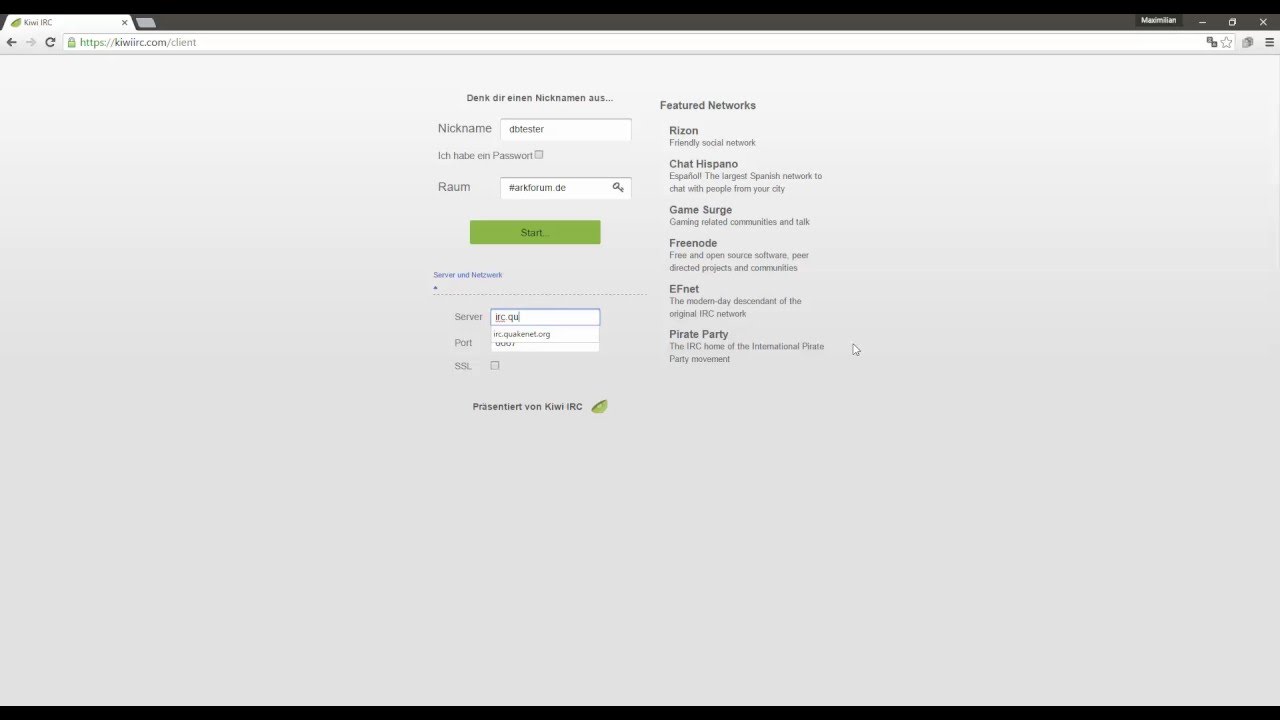
Task: Bookmark this page with star icon
Action: (x=1227, y=42)
